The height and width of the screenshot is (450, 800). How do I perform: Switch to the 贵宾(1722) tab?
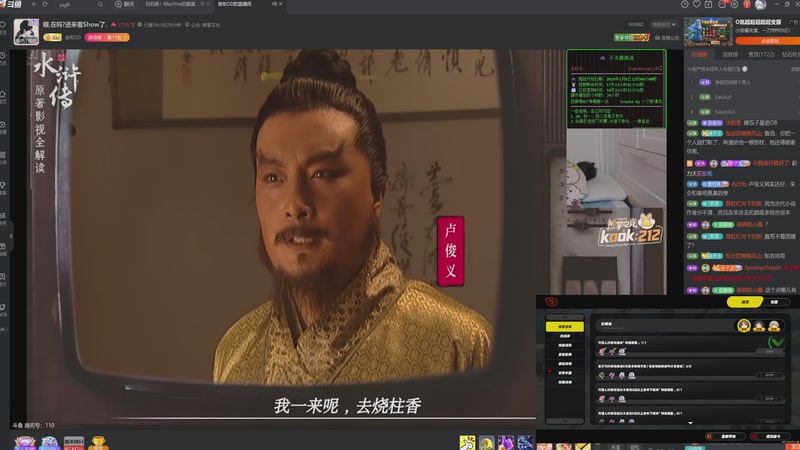point(761,55)
